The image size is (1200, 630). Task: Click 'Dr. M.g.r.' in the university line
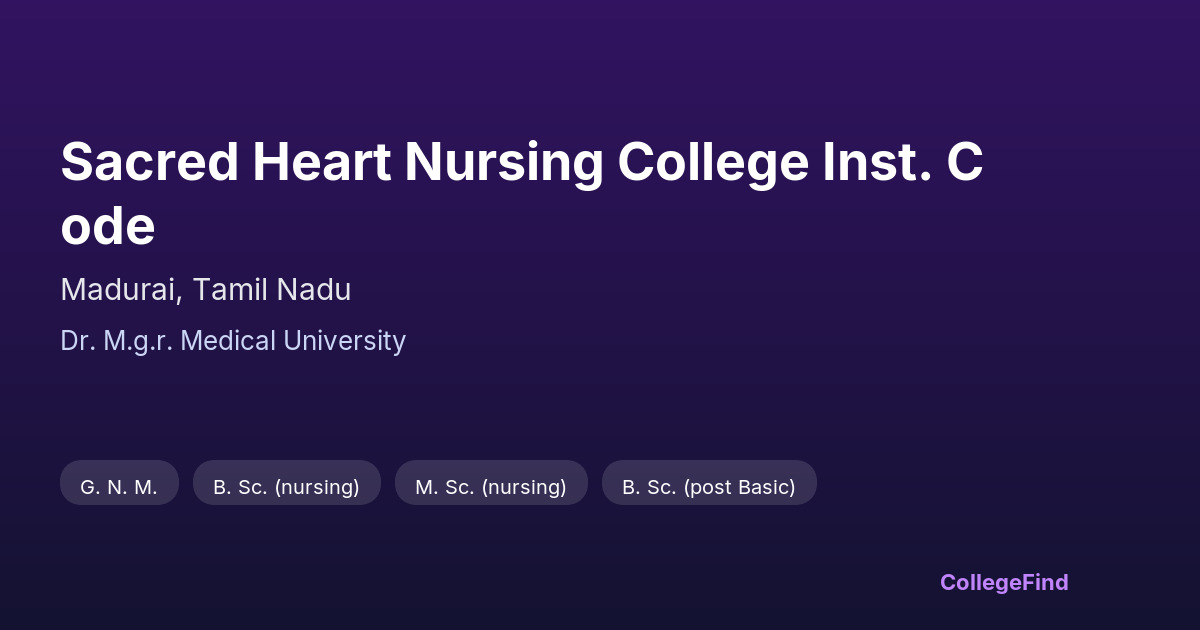point(117,341)
